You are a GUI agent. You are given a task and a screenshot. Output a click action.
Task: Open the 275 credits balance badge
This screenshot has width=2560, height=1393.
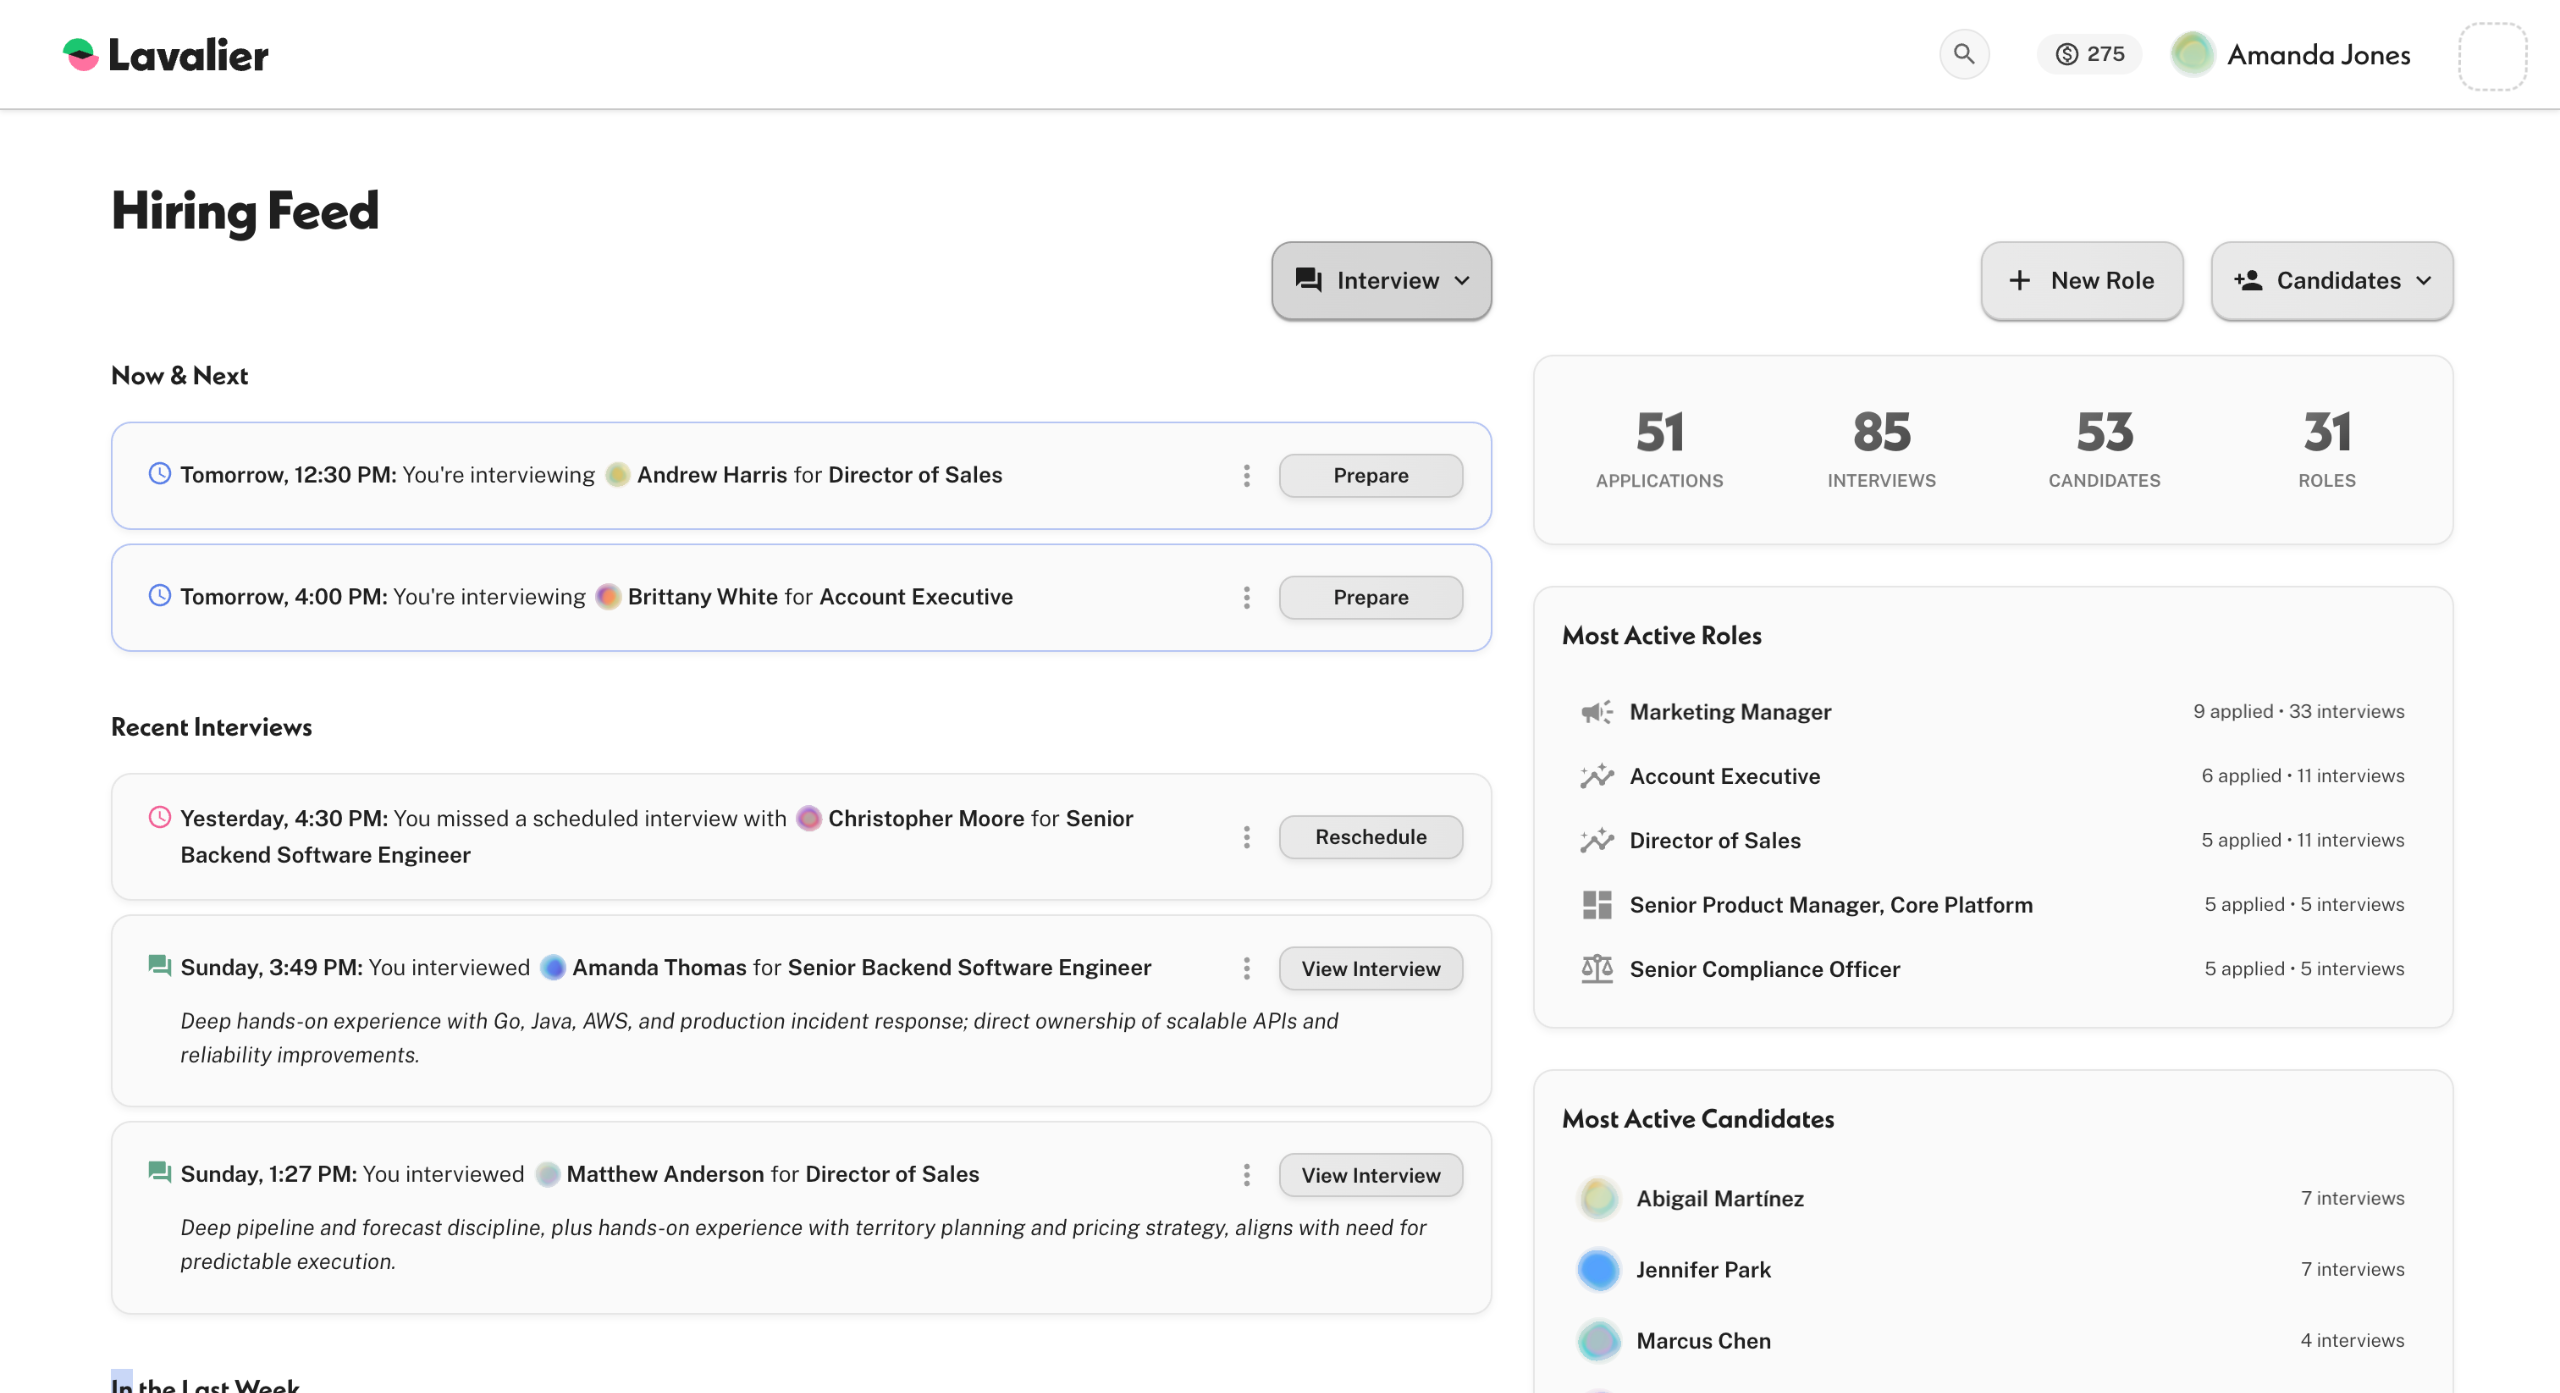pyautogui.click(x=2089, y=54)
